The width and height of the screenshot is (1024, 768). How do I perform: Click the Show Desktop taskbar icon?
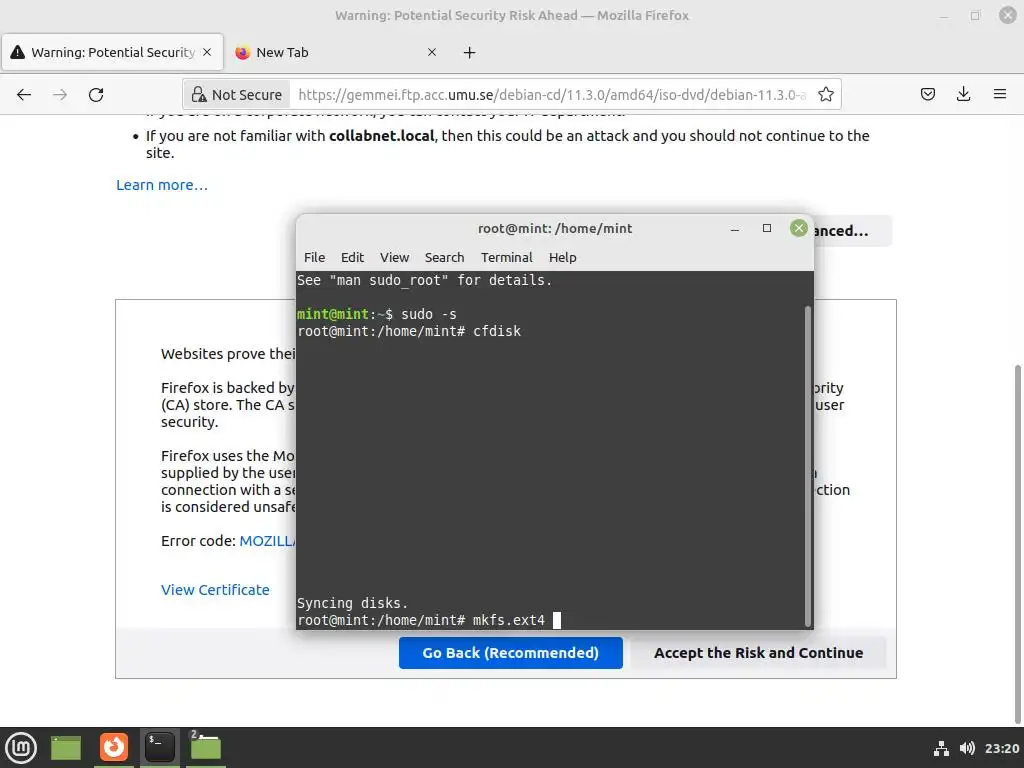[x=66, y=748]
